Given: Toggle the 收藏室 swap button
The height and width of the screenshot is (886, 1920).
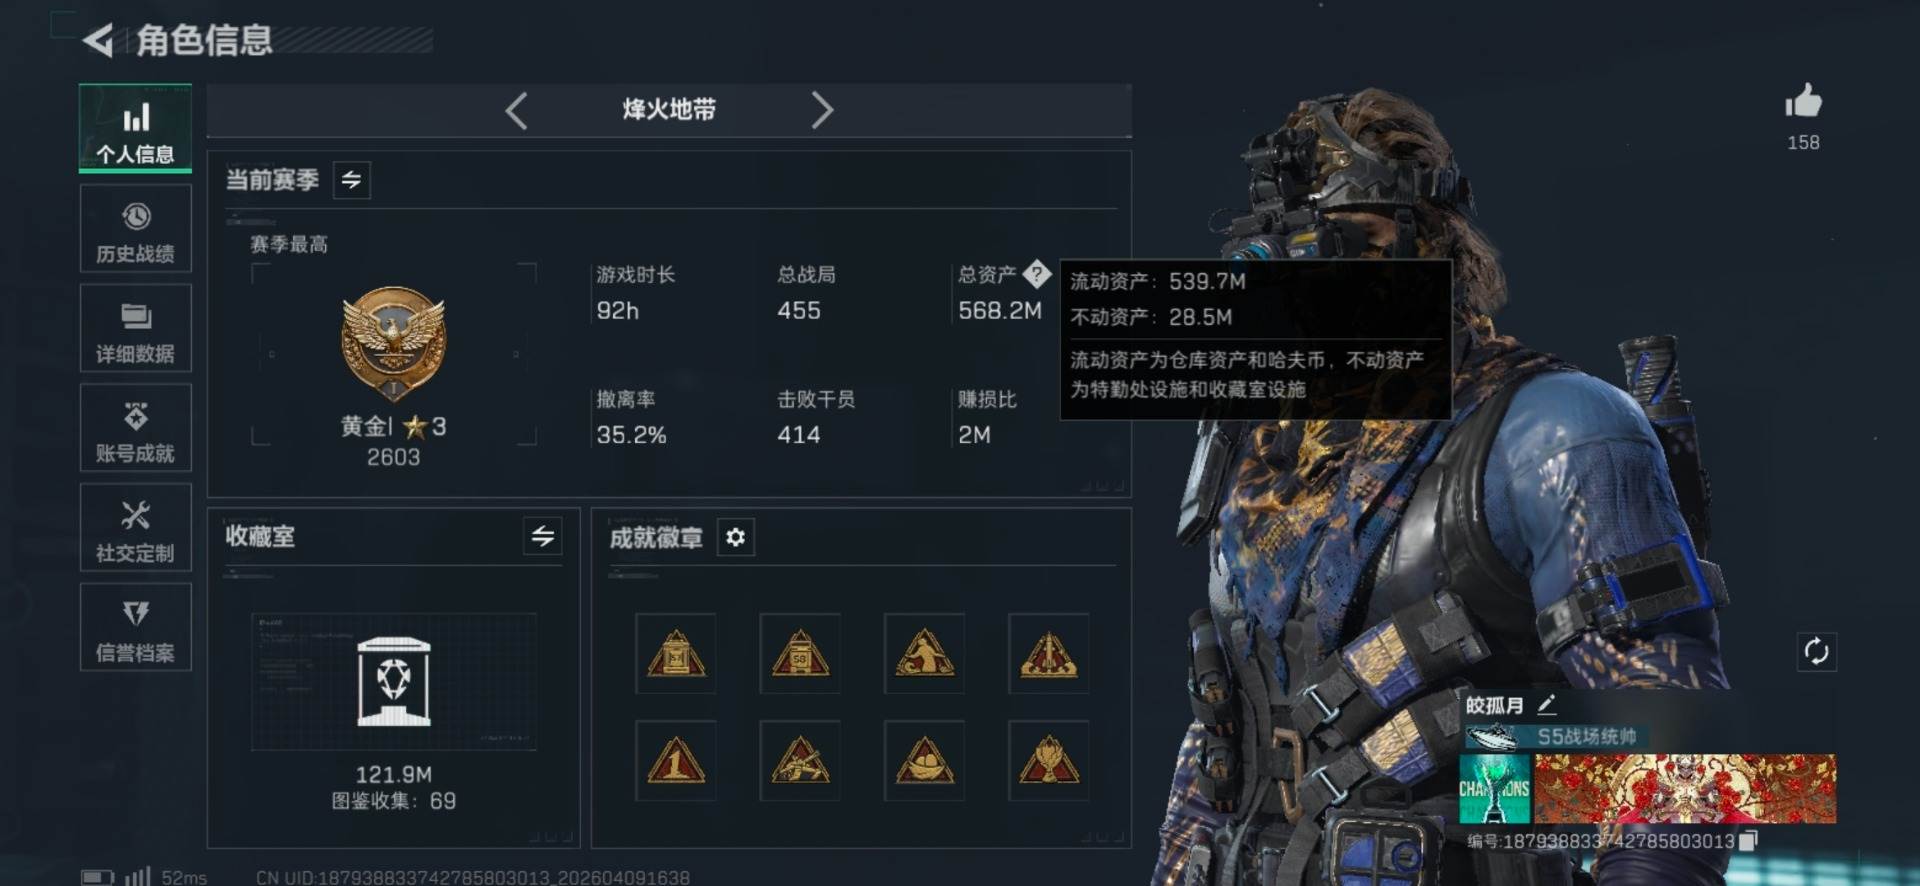Looking at the screenshot, I should pos(542,536).
